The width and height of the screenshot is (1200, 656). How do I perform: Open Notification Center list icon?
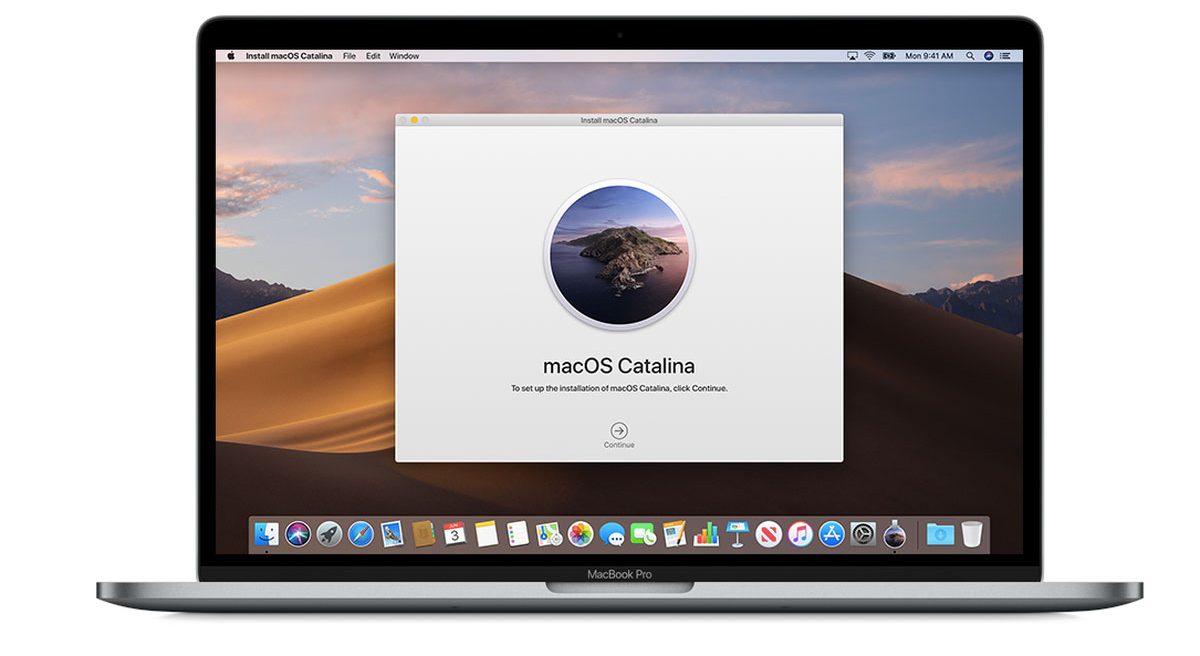click(x=1007, y=56)
